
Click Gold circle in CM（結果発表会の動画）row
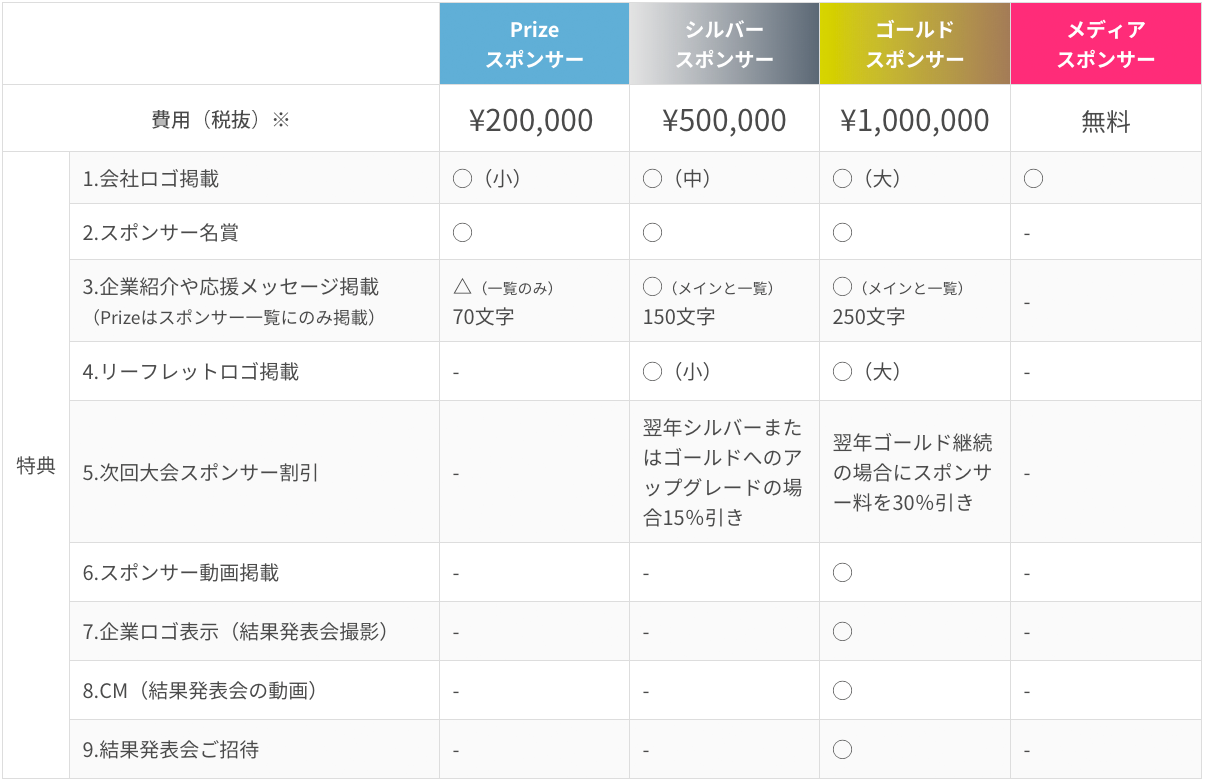(x=843, y=690)
